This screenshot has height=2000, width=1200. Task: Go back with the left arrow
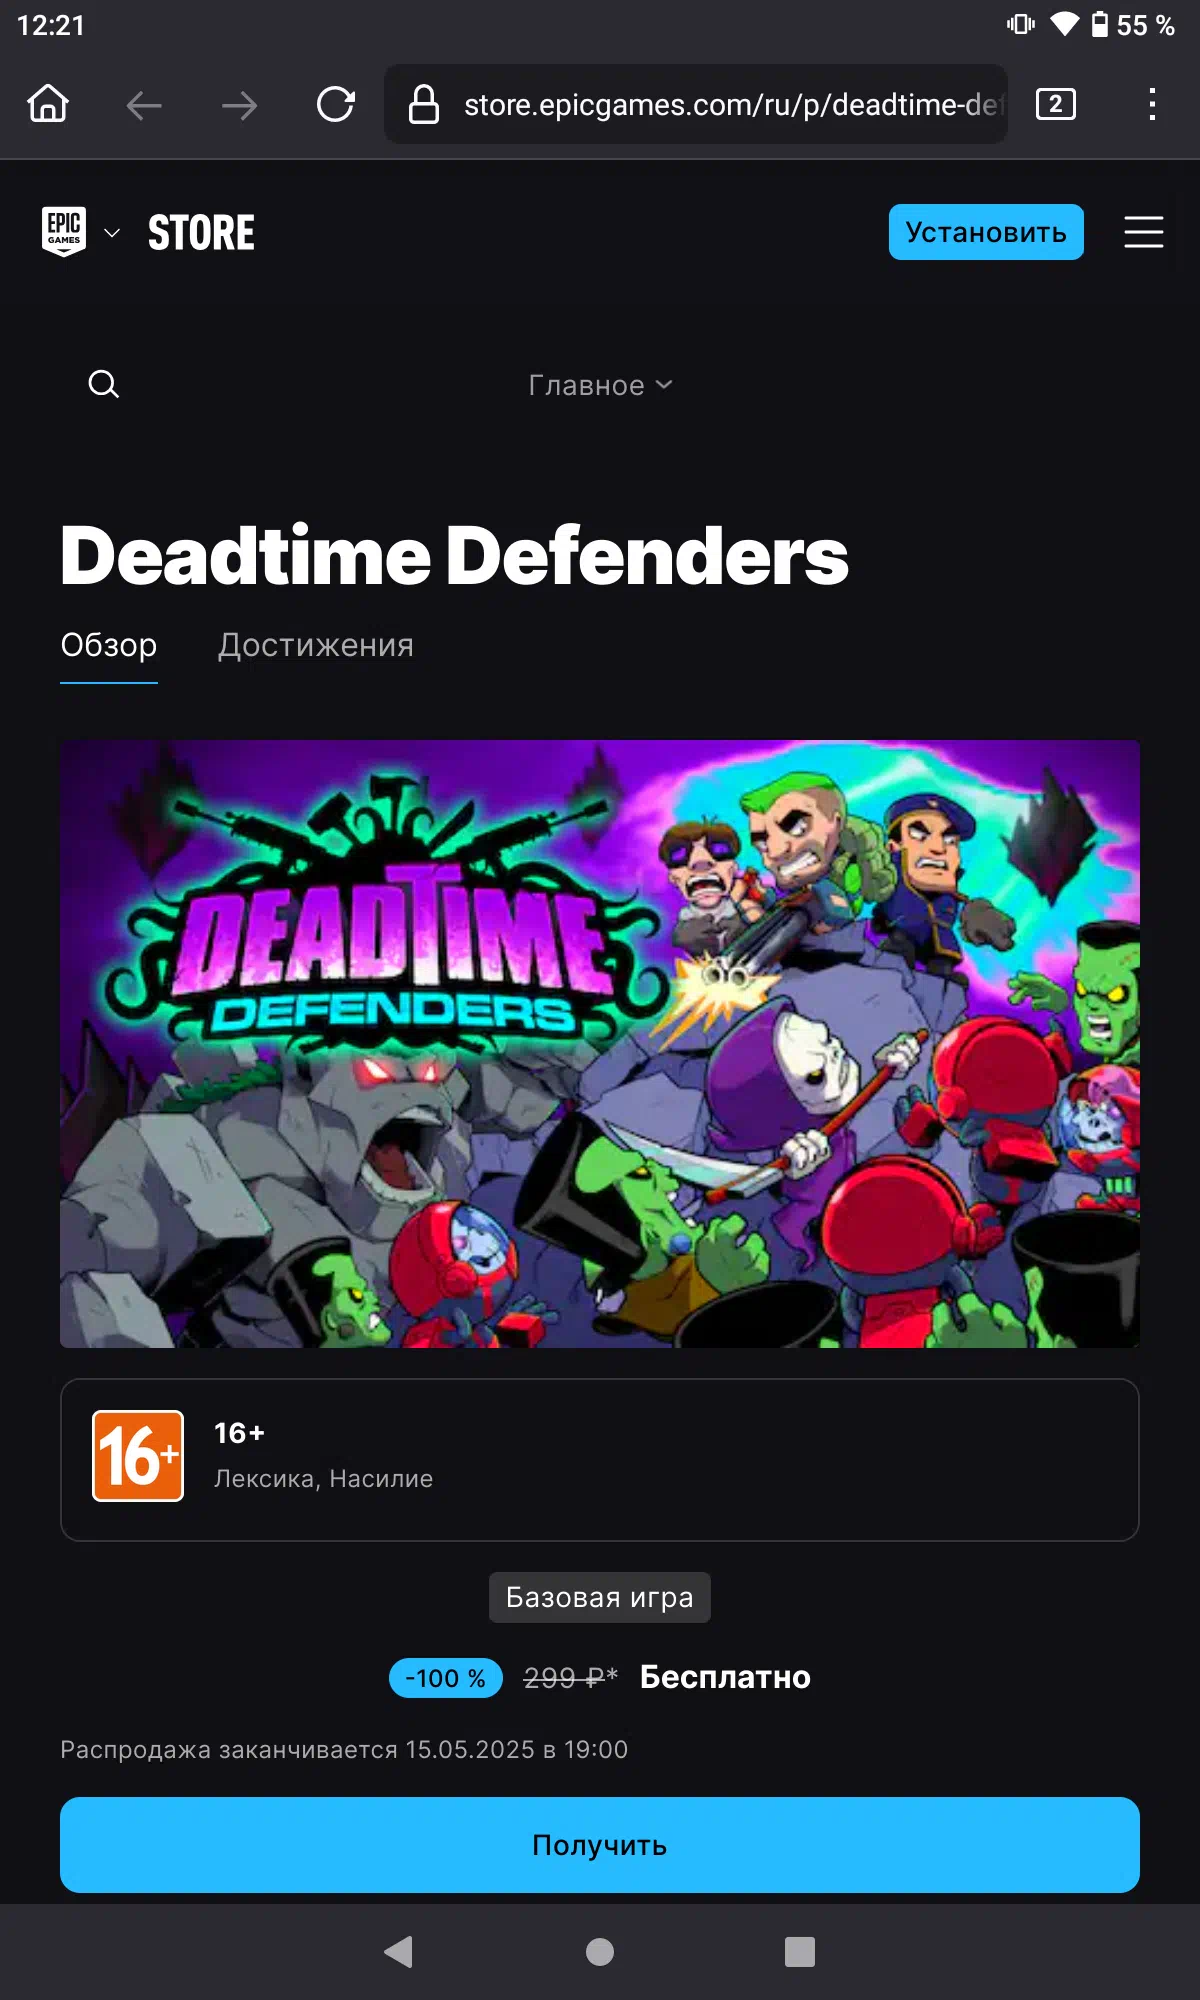(144, 105)
